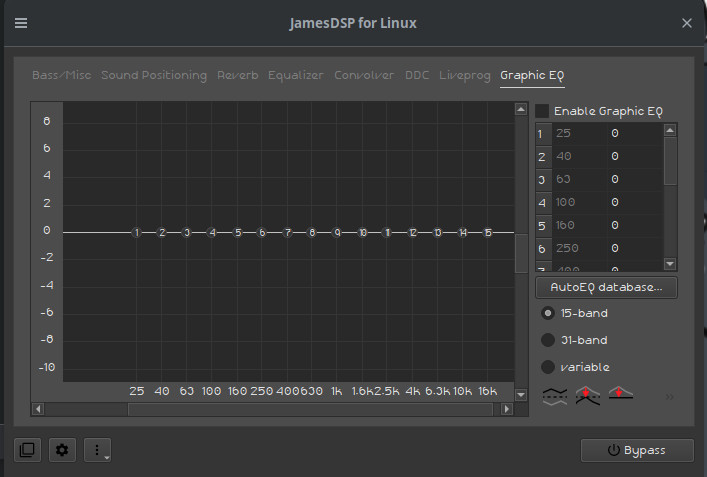Click EQ node 14 at 10k
The image size is (707, 477).
pyautogui.click(x=463, y=233)
